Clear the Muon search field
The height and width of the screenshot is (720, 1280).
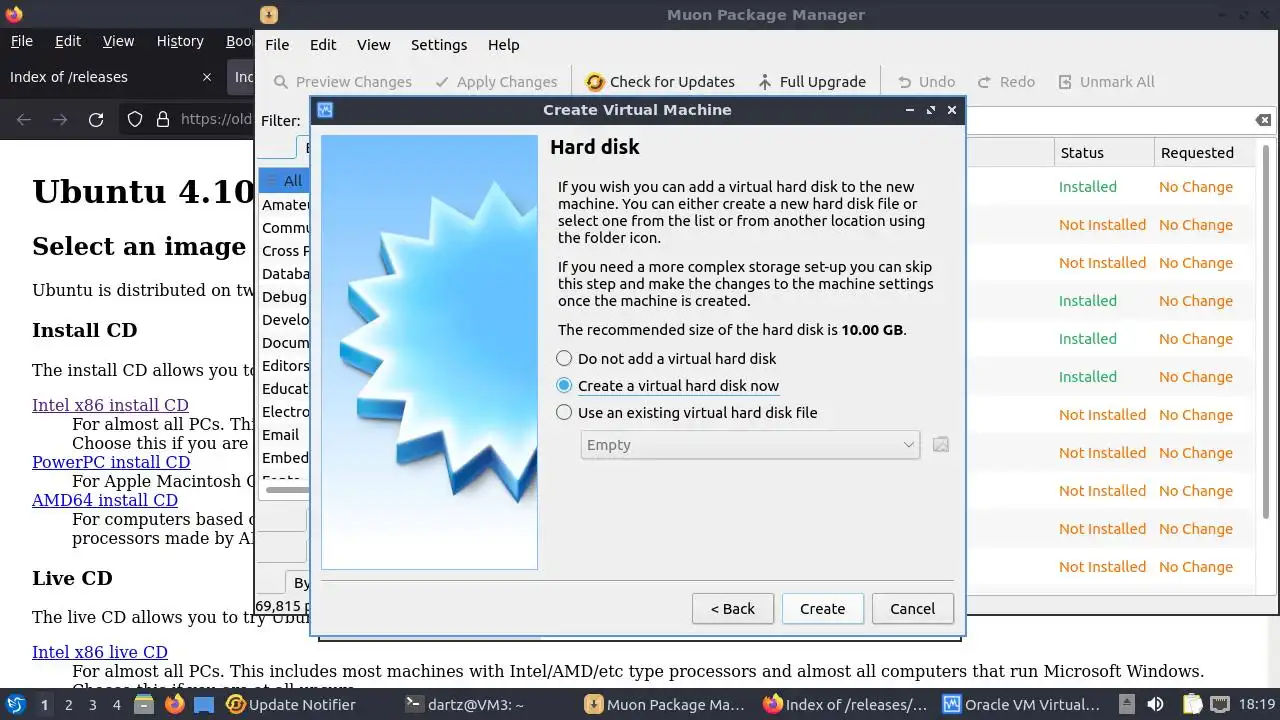[1264, 120]
